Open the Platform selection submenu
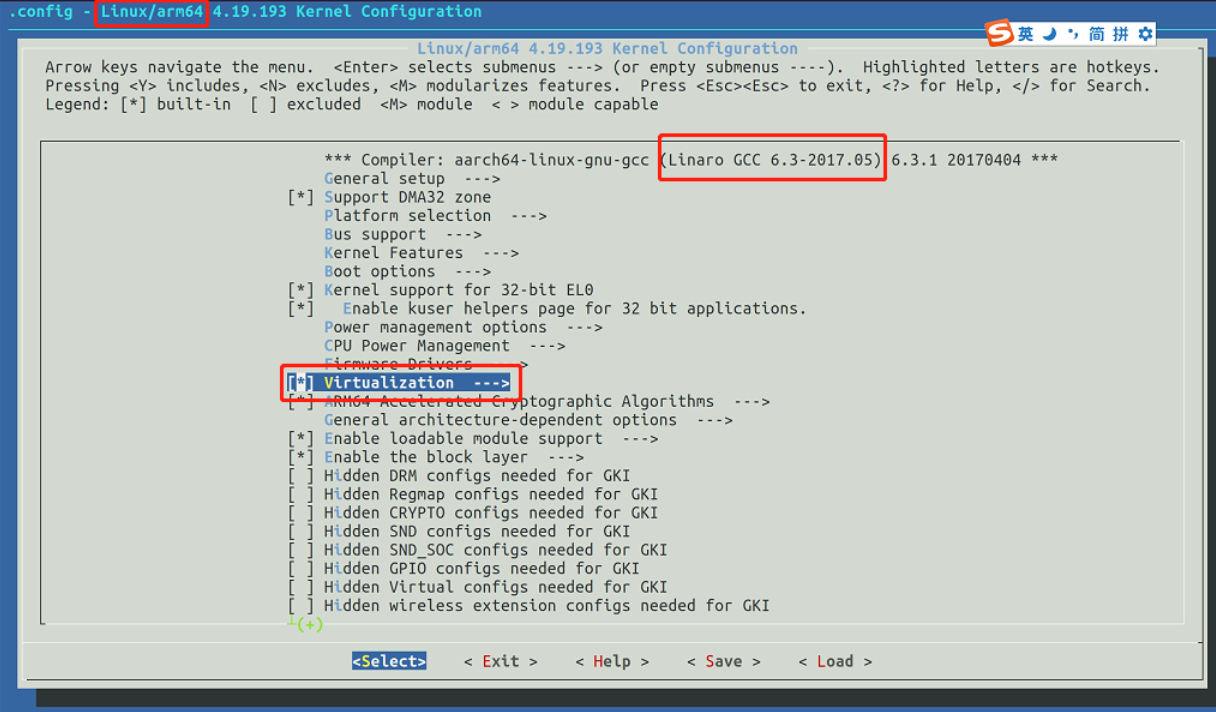The height and width of the screenshot is (712, 1216). 435,215
